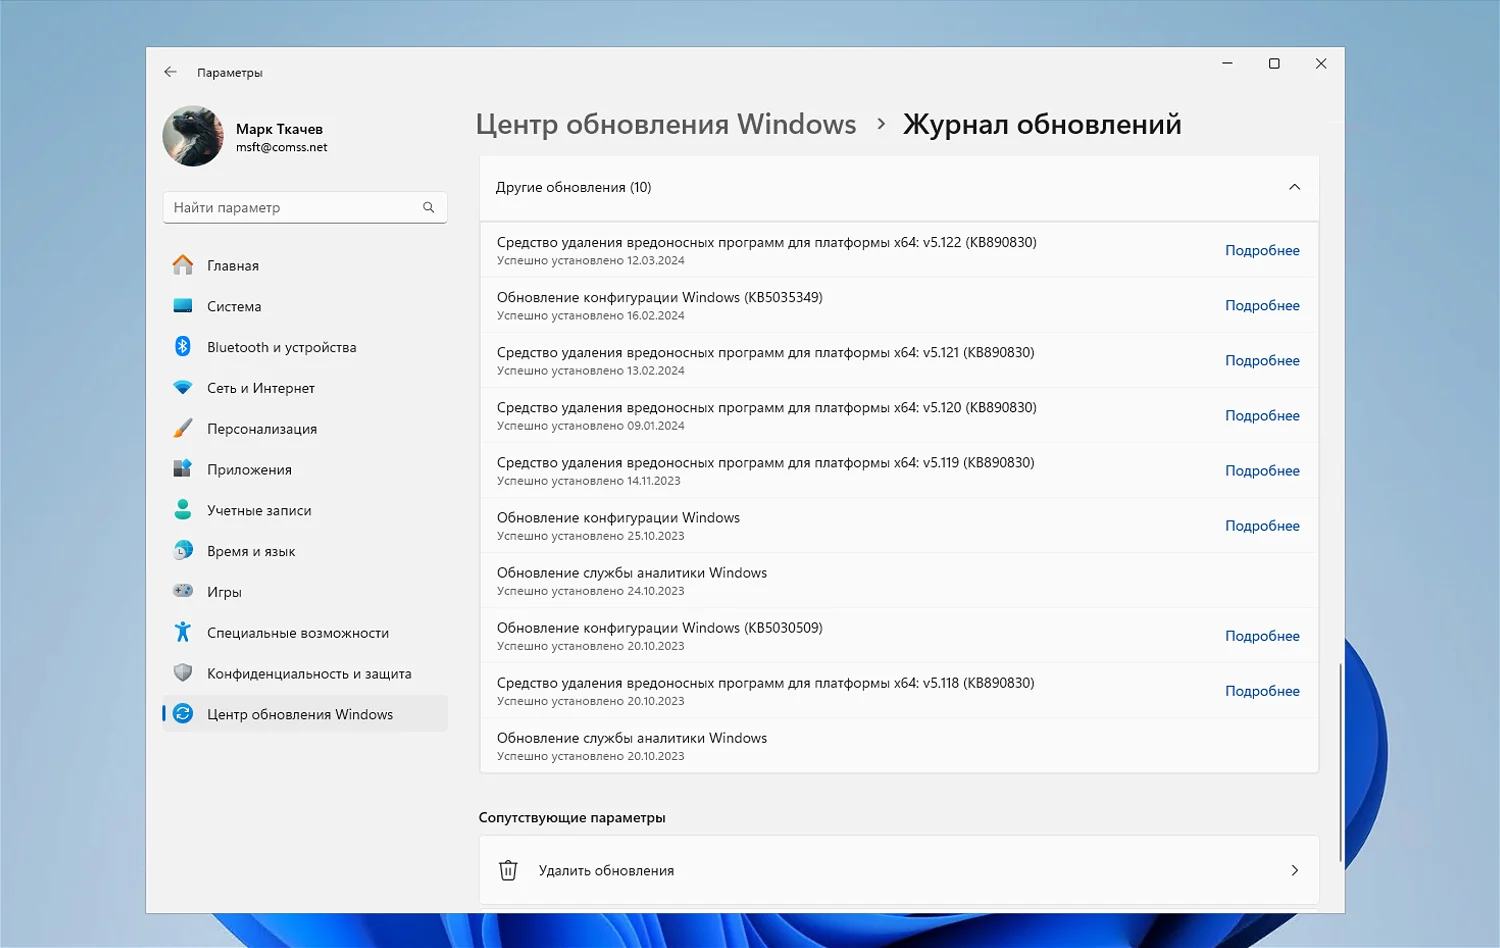Click the Приложения apps icon

(x=183, y=469)
